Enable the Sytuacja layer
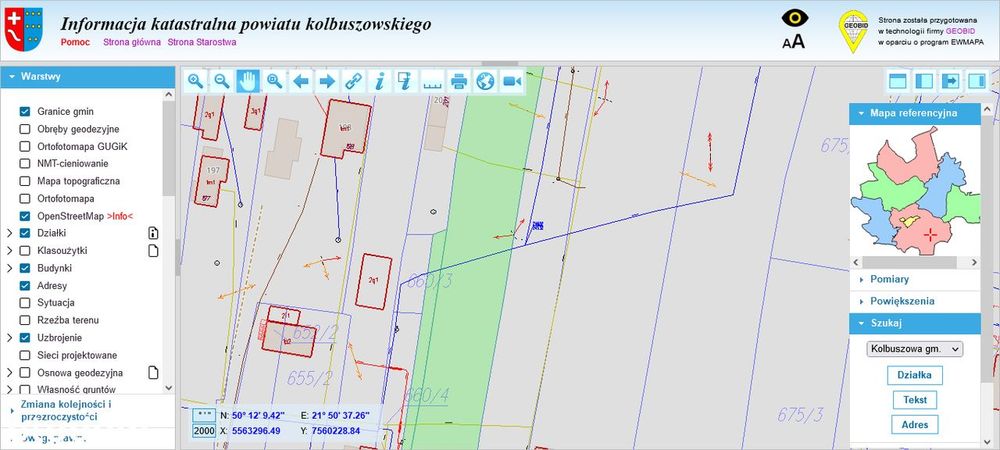Image resolution: width=1000 pixels, height=450 pixels. click(25, 303)
